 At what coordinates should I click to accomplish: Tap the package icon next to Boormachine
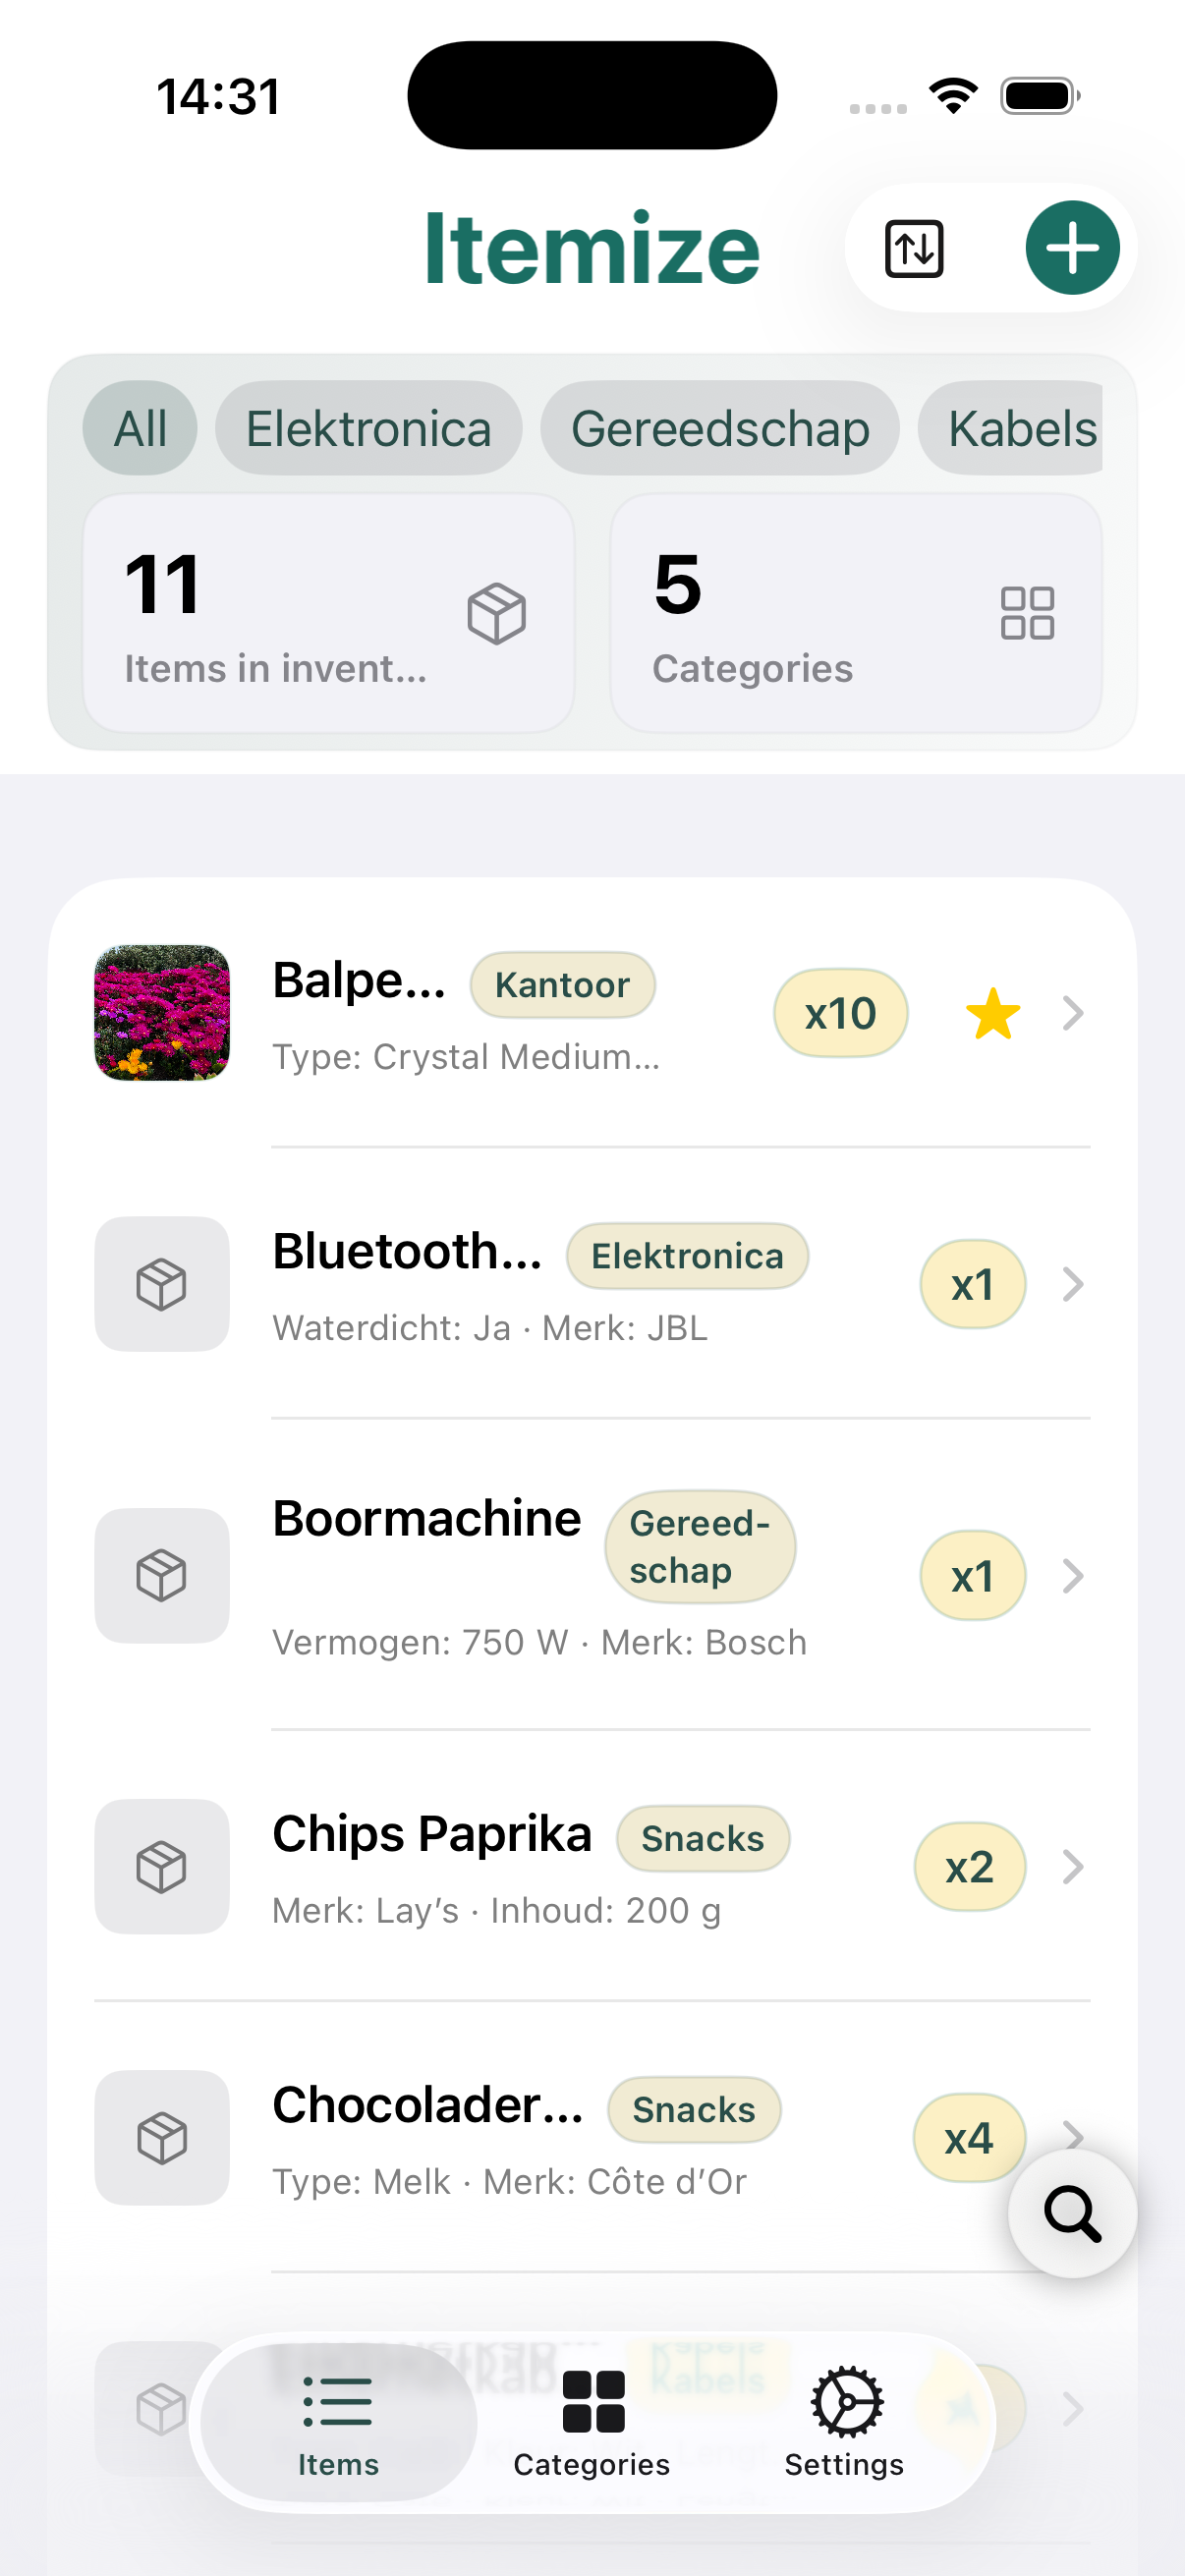[161, 1575]
